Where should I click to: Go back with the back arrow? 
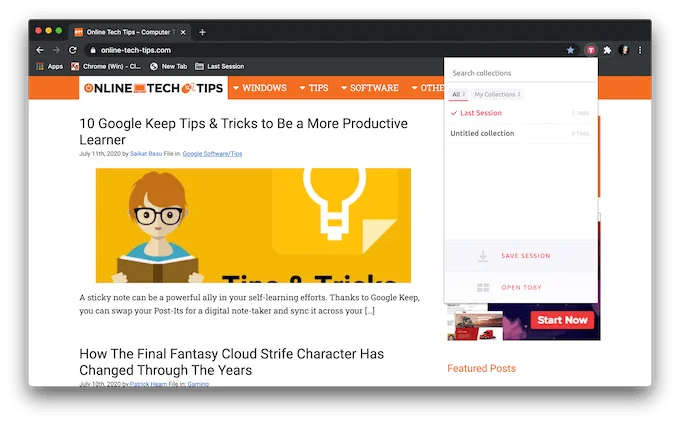tap(40, 50)
